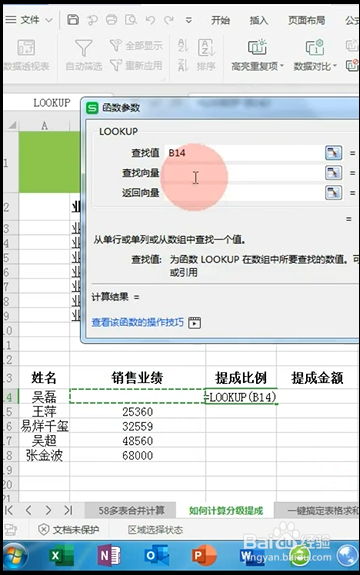Image resolution: width=360 pixels, height=575 pixels.
Task: Select the cell with value 32559
Action: (x=137, y=426)
